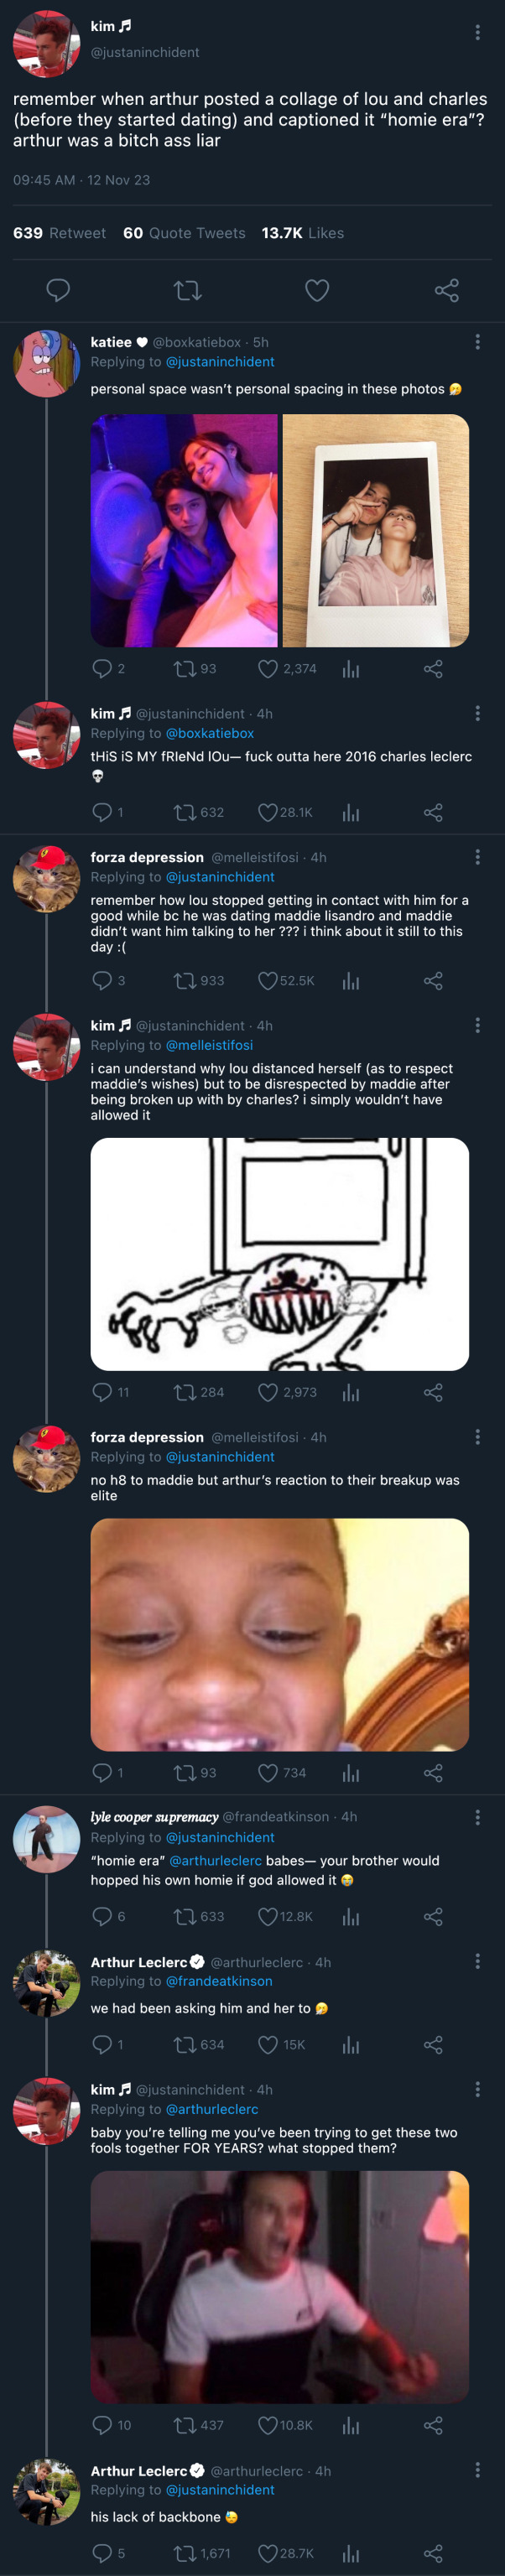
Task: Reply to the main tweet
Action: point(59,291)
